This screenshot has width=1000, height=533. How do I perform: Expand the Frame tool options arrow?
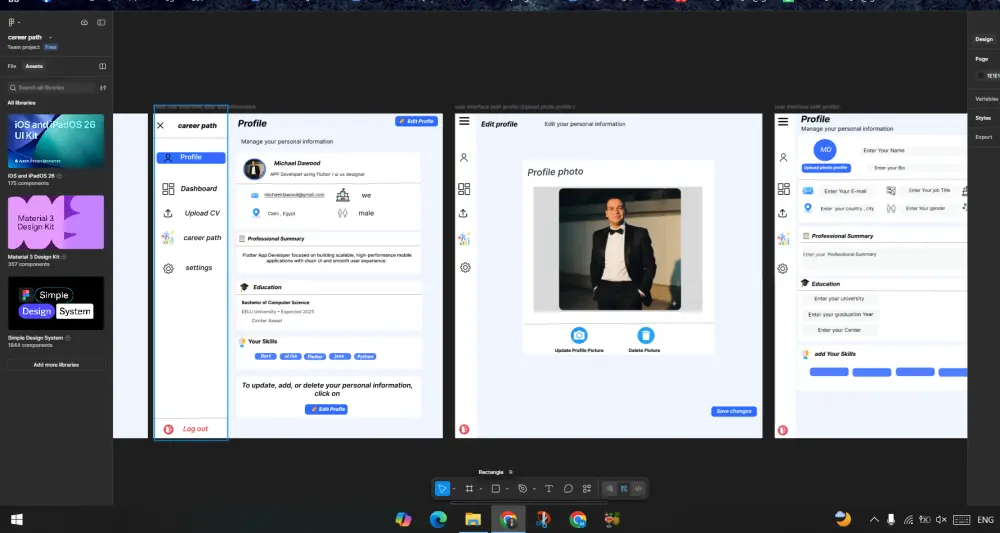(x=480, y=489)
